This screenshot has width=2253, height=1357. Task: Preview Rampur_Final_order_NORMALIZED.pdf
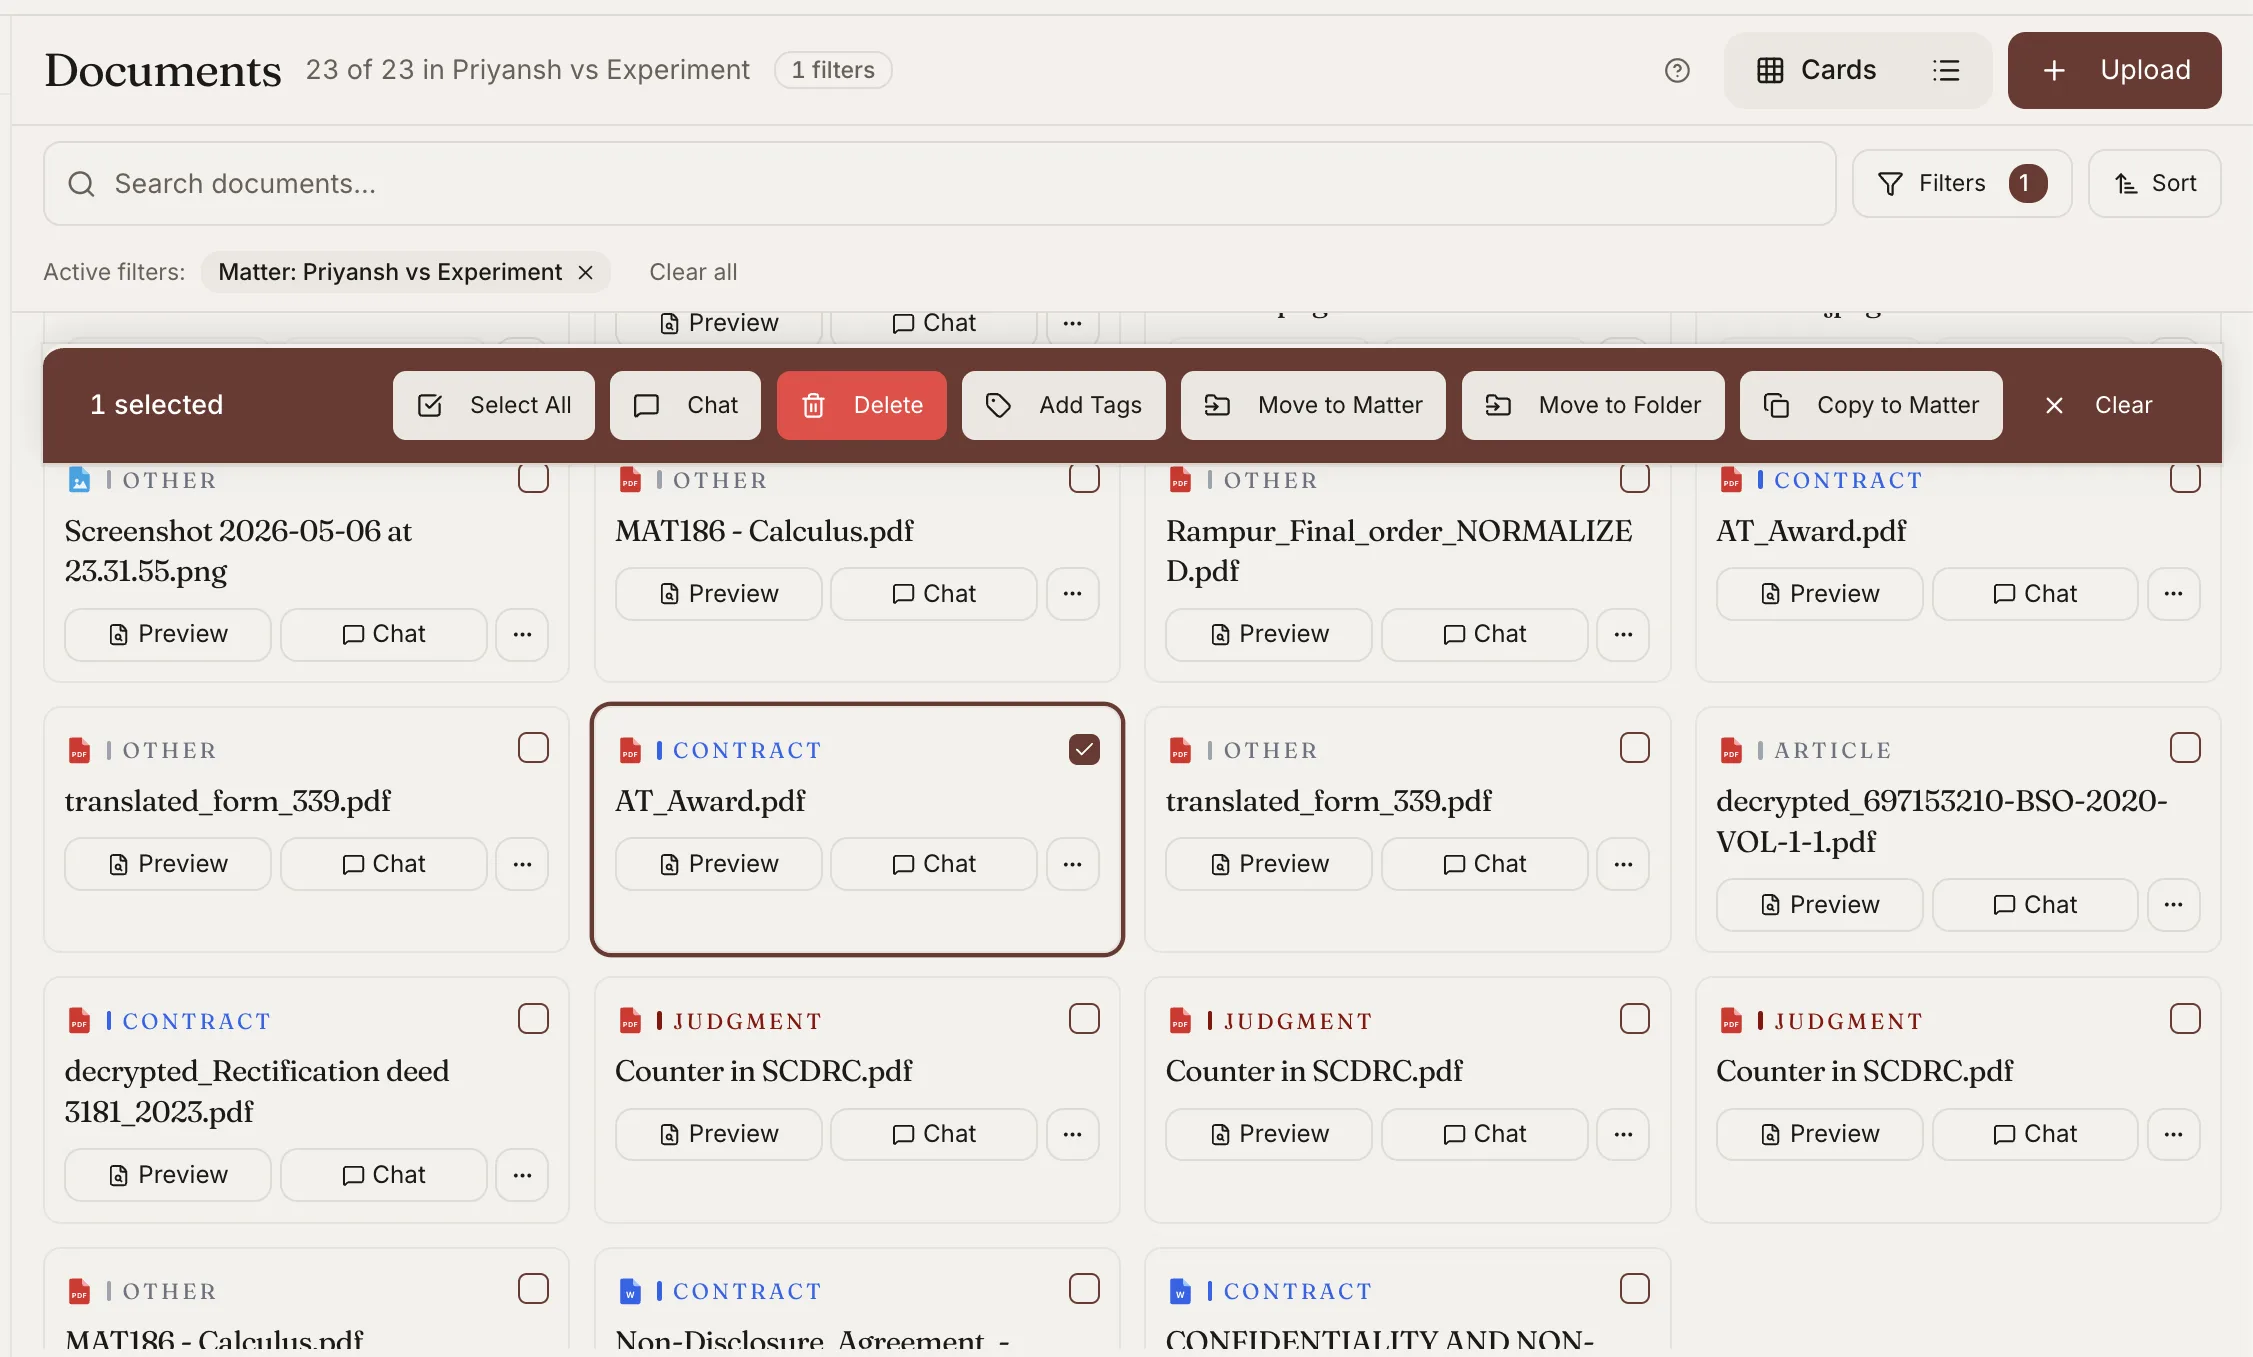tap(1269, 634)
